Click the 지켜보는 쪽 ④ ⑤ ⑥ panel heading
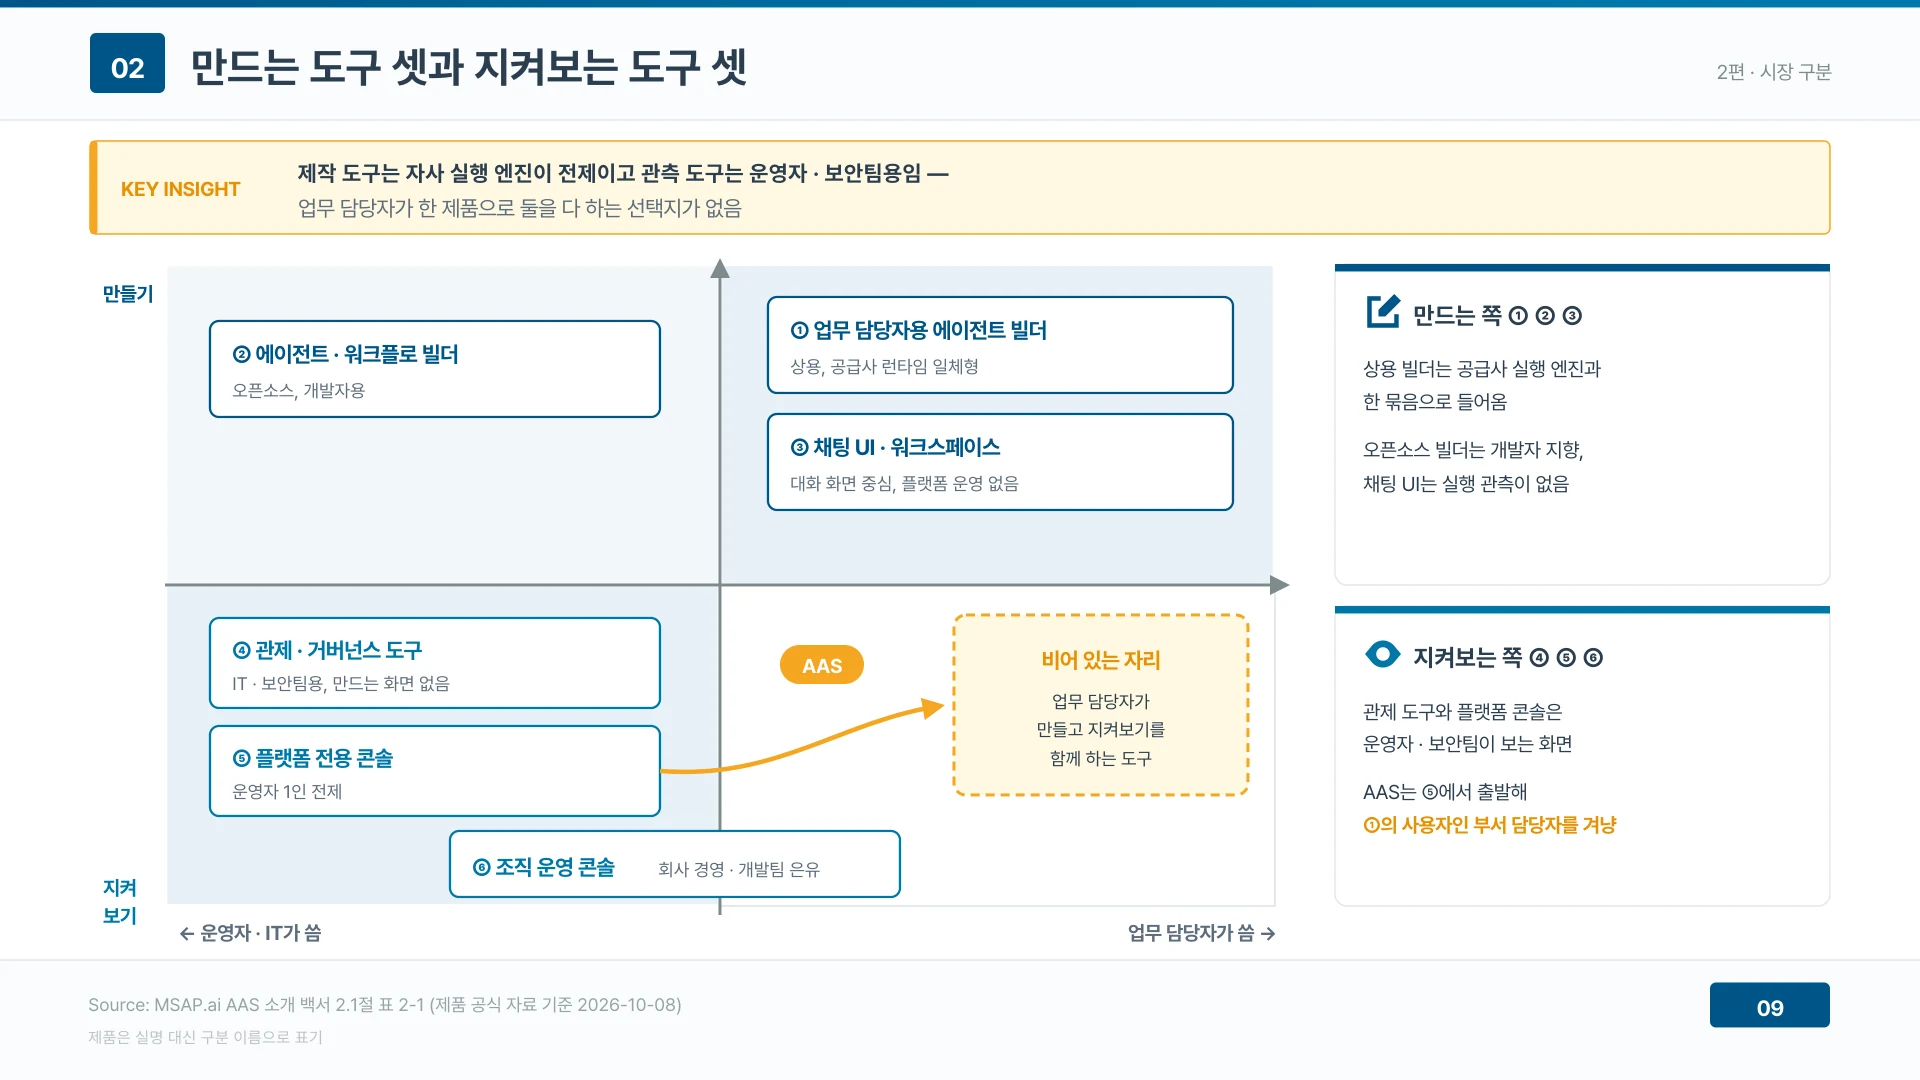This screenshot has height=1080, width=1920. pos(1508,658)
